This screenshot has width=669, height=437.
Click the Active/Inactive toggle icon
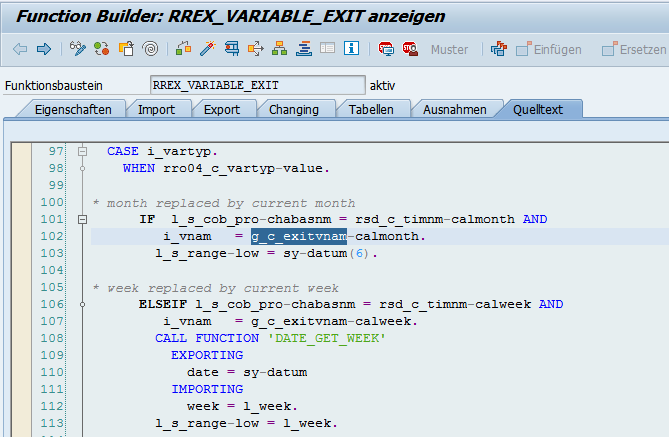click(102, 49)
